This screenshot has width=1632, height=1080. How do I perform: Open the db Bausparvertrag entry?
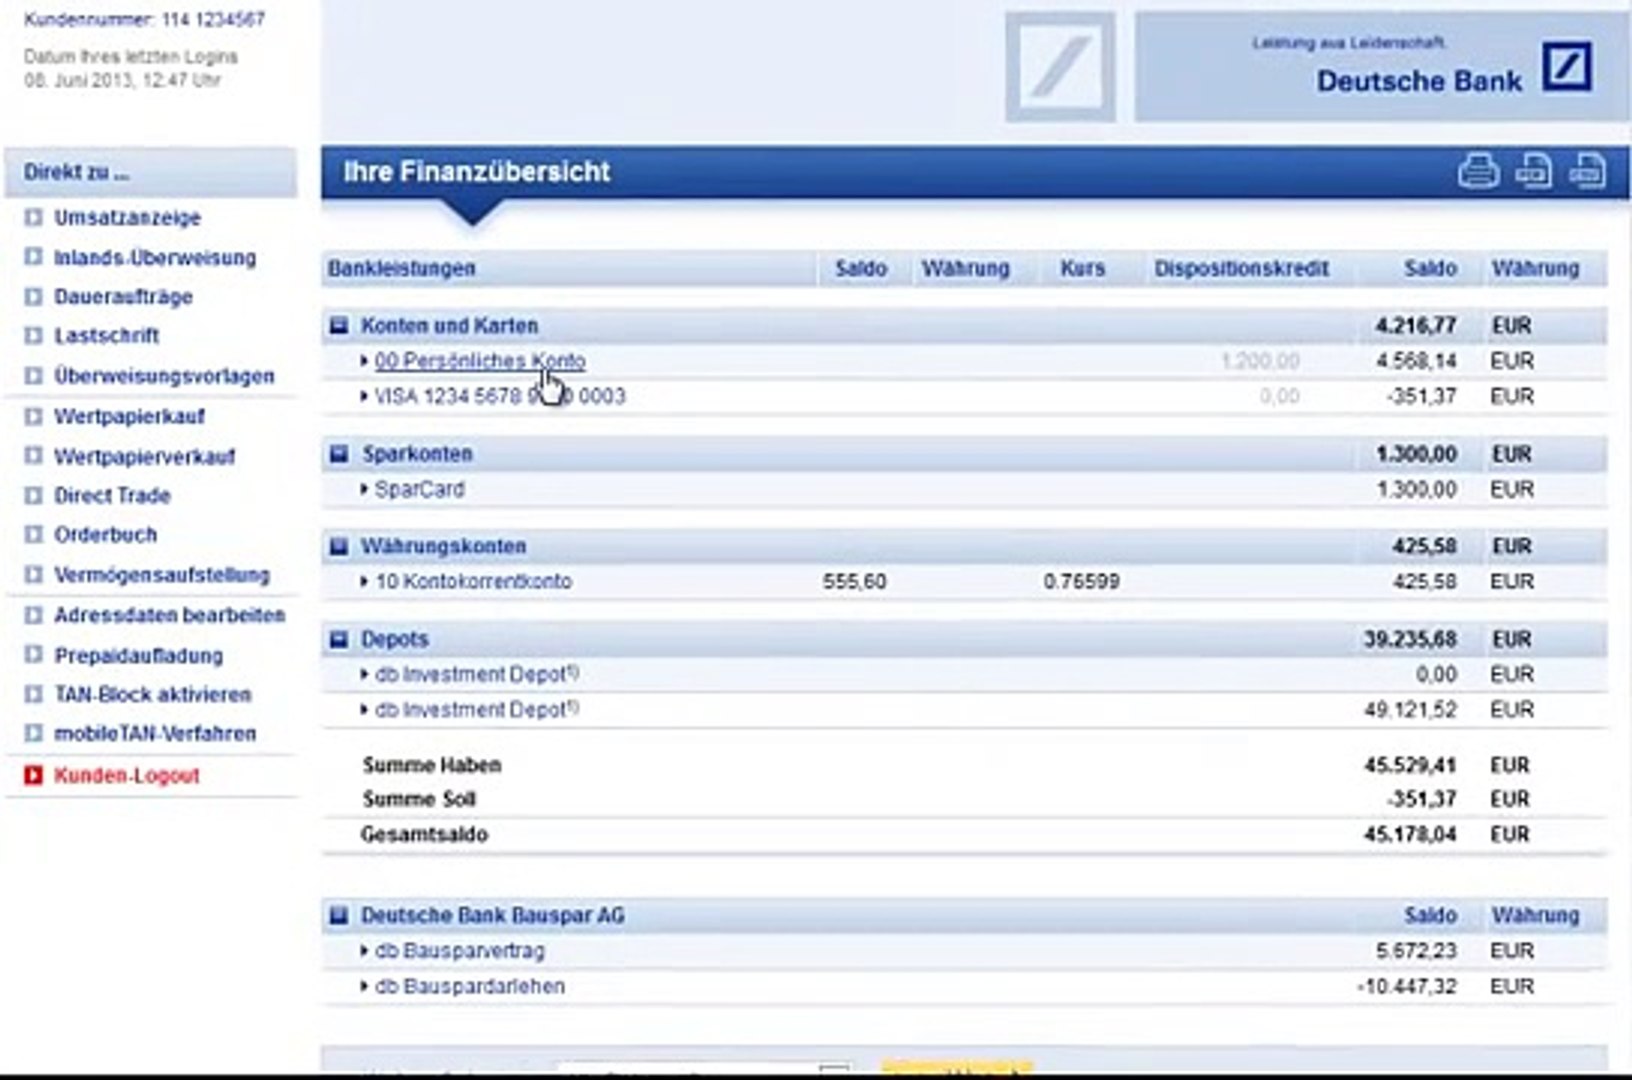460,950
